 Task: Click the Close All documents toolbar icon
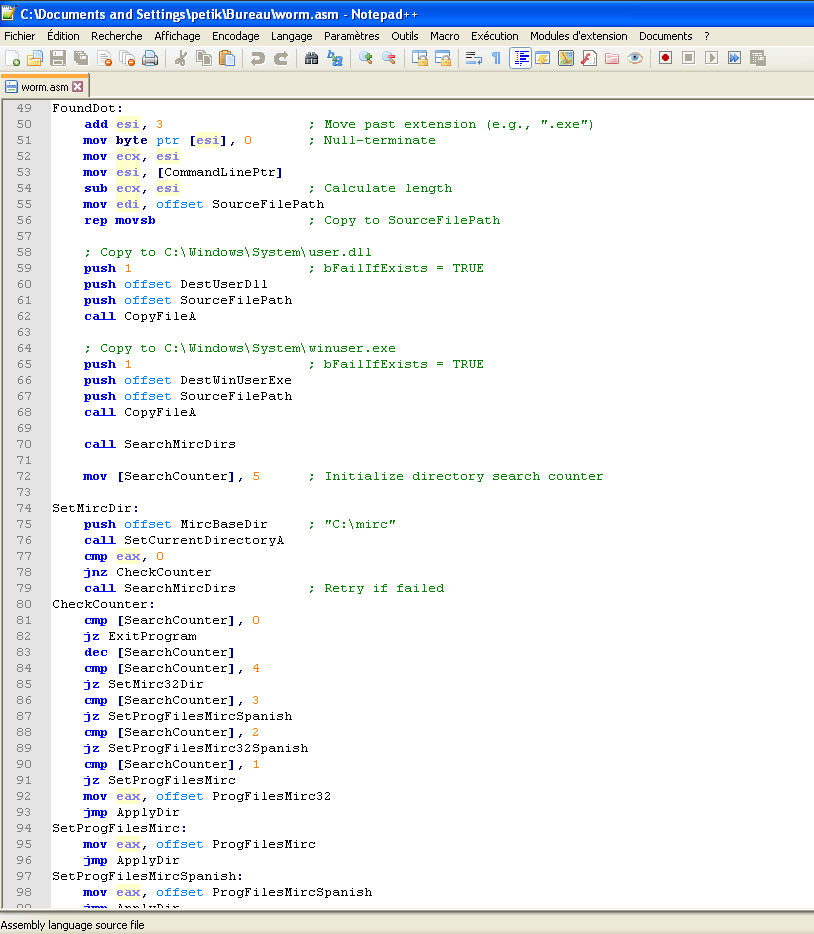pos(127,58)
